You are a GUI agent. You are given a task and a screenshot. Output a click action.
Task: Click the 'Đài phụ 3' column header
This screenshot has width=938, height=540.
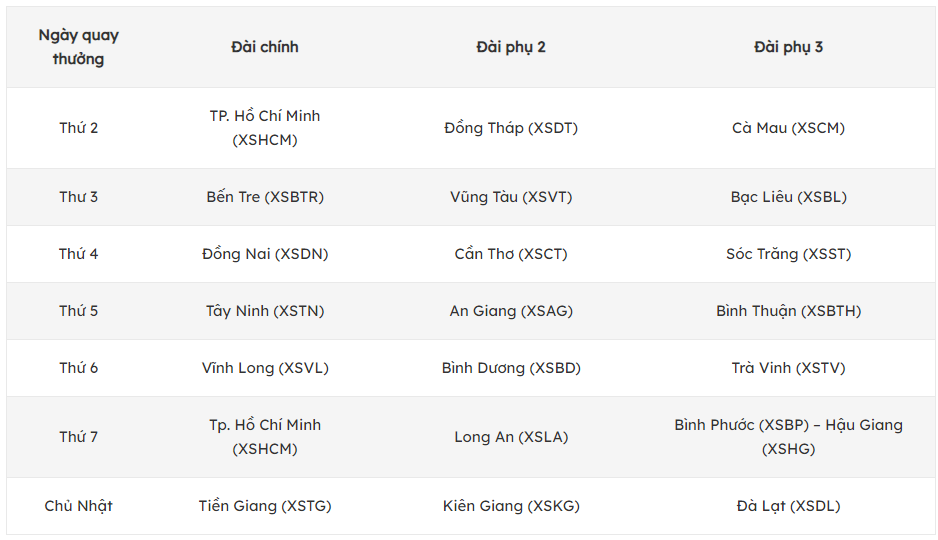[x=788, y=47]
